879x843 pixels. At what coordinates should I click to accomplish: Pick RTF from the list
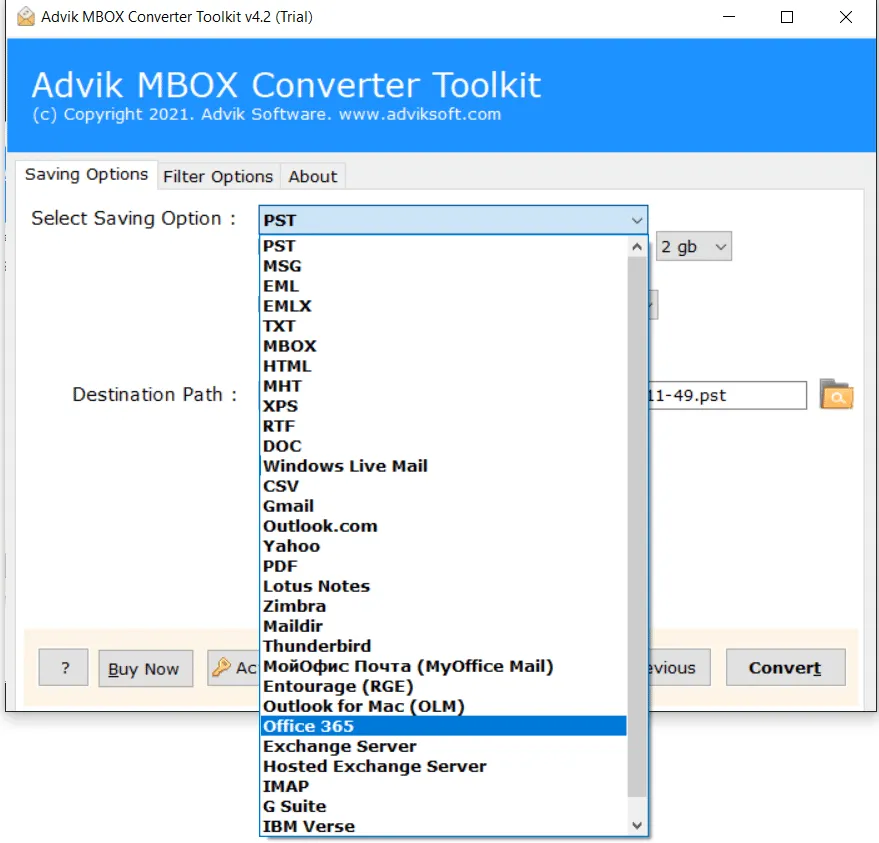click(x=443, y=426)
